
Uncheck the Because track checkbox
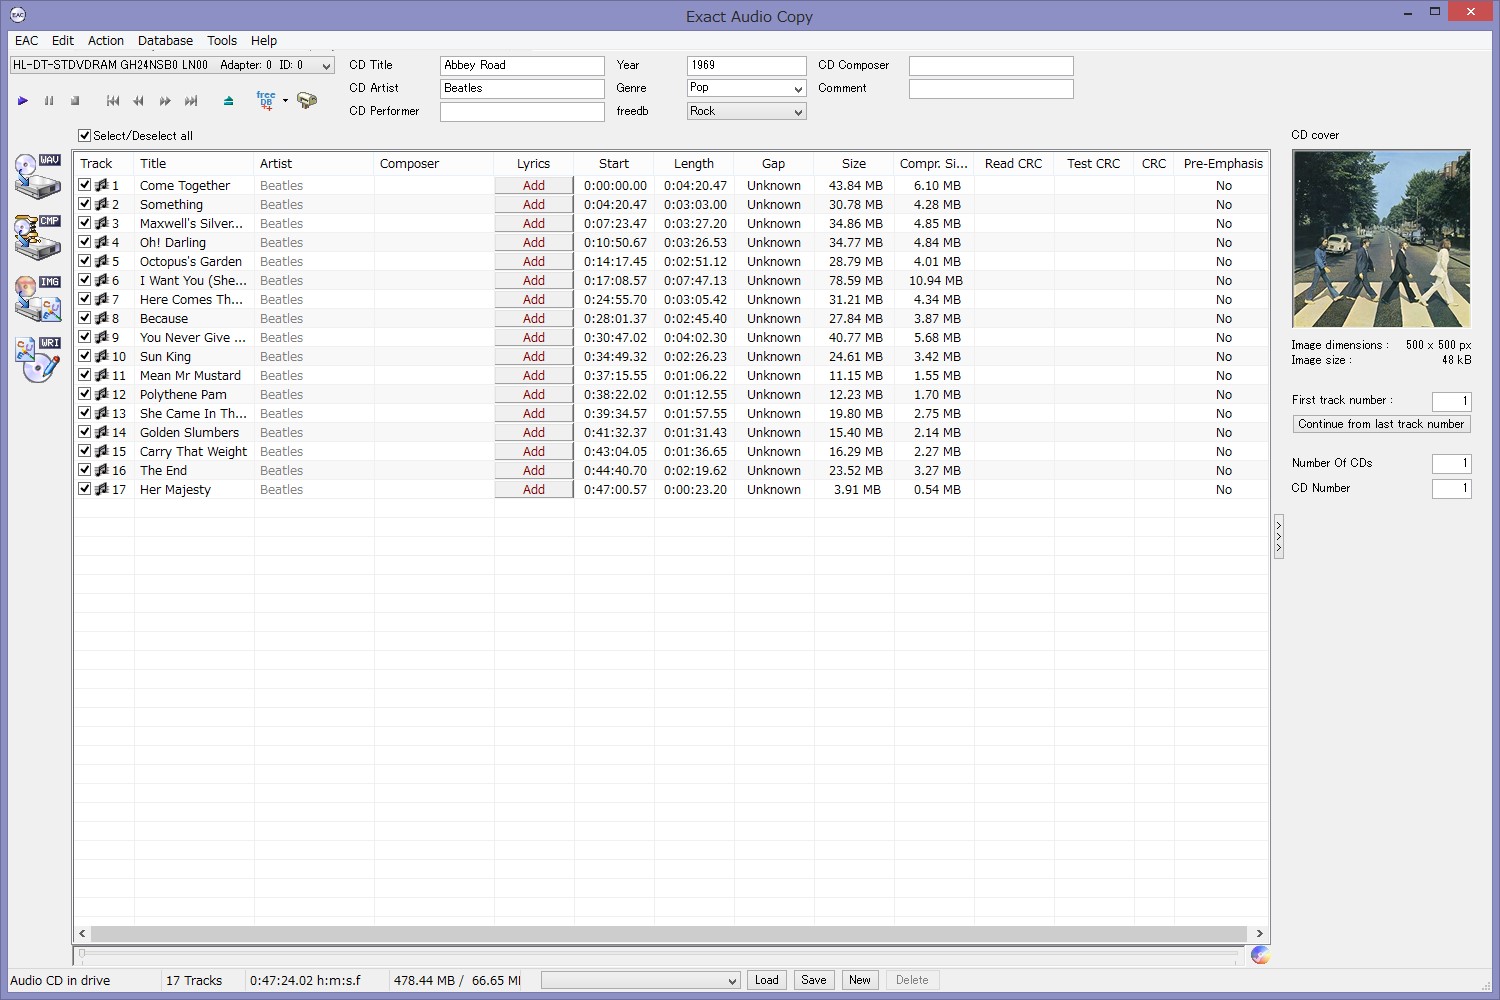click(x=85, y=318)
